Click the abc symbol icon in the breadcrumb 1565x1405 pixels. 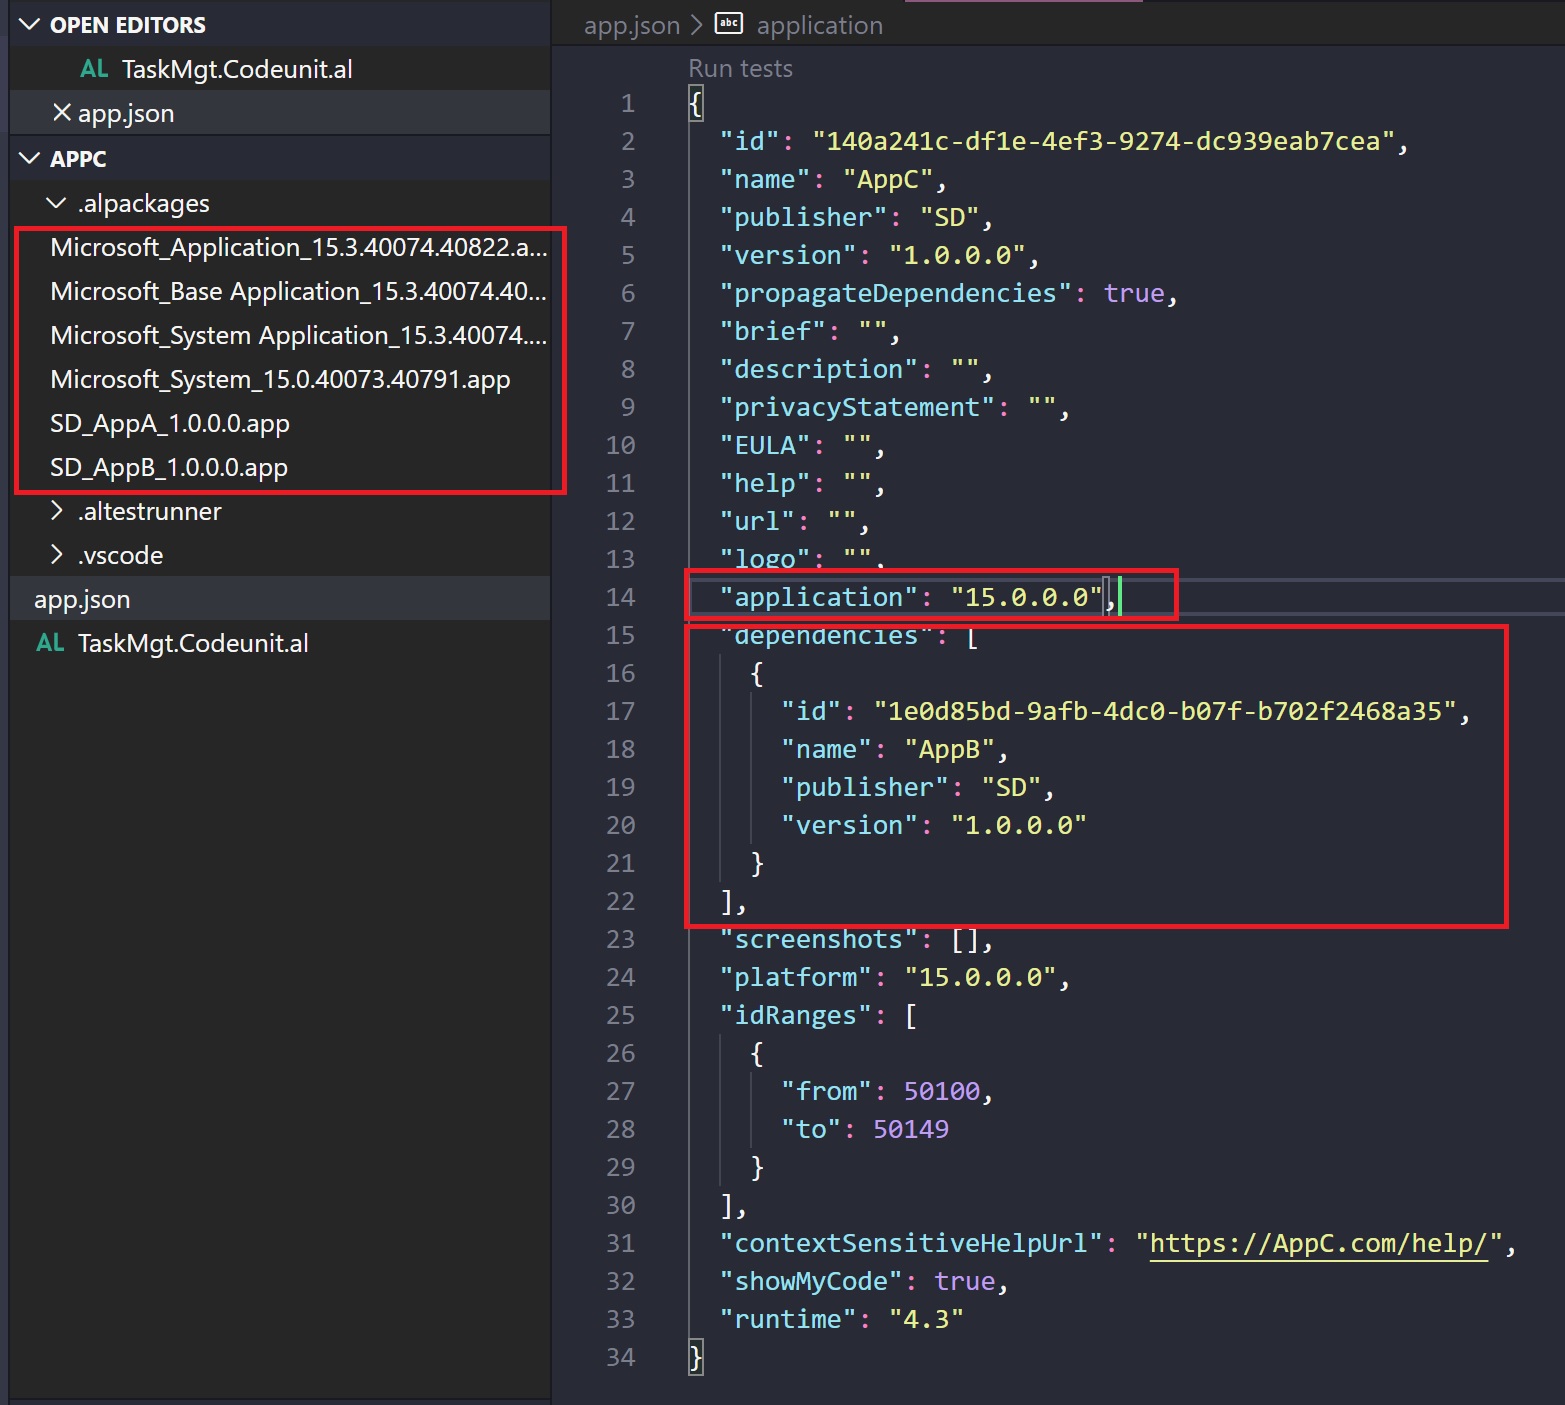point(728,23)
